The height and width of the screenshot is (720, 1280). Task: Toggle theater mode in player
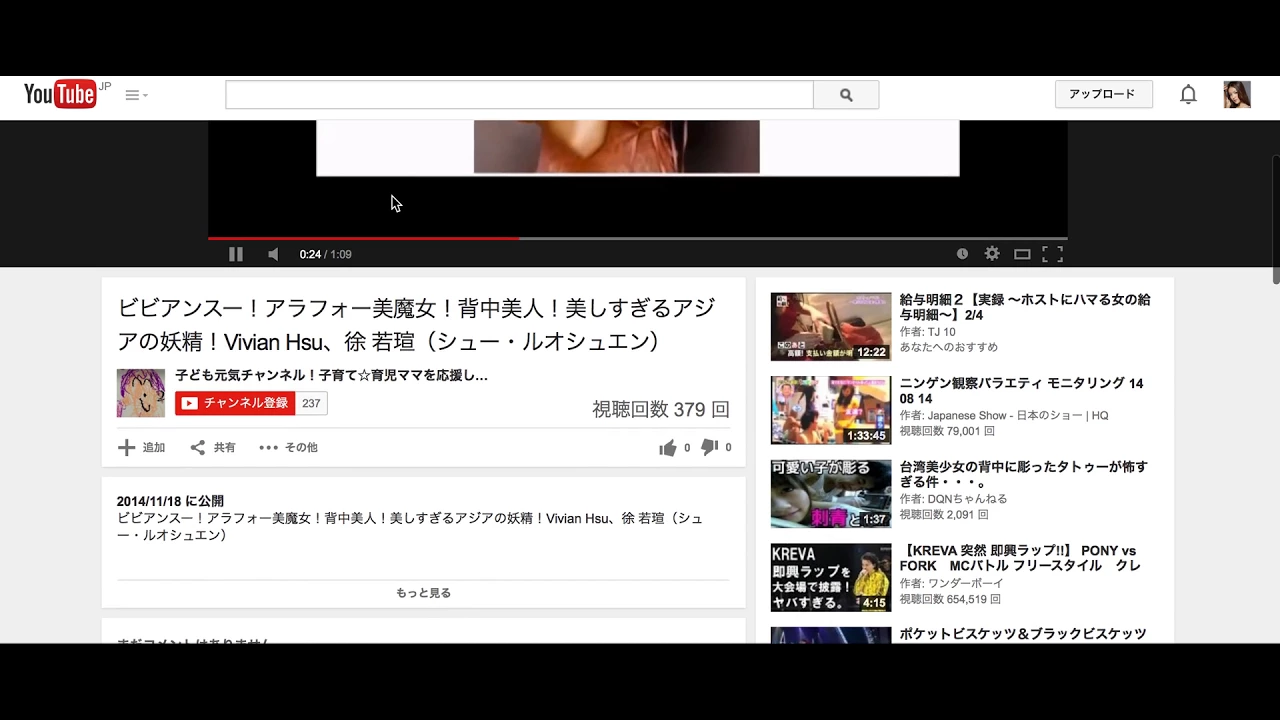[x=1022, y=254]
